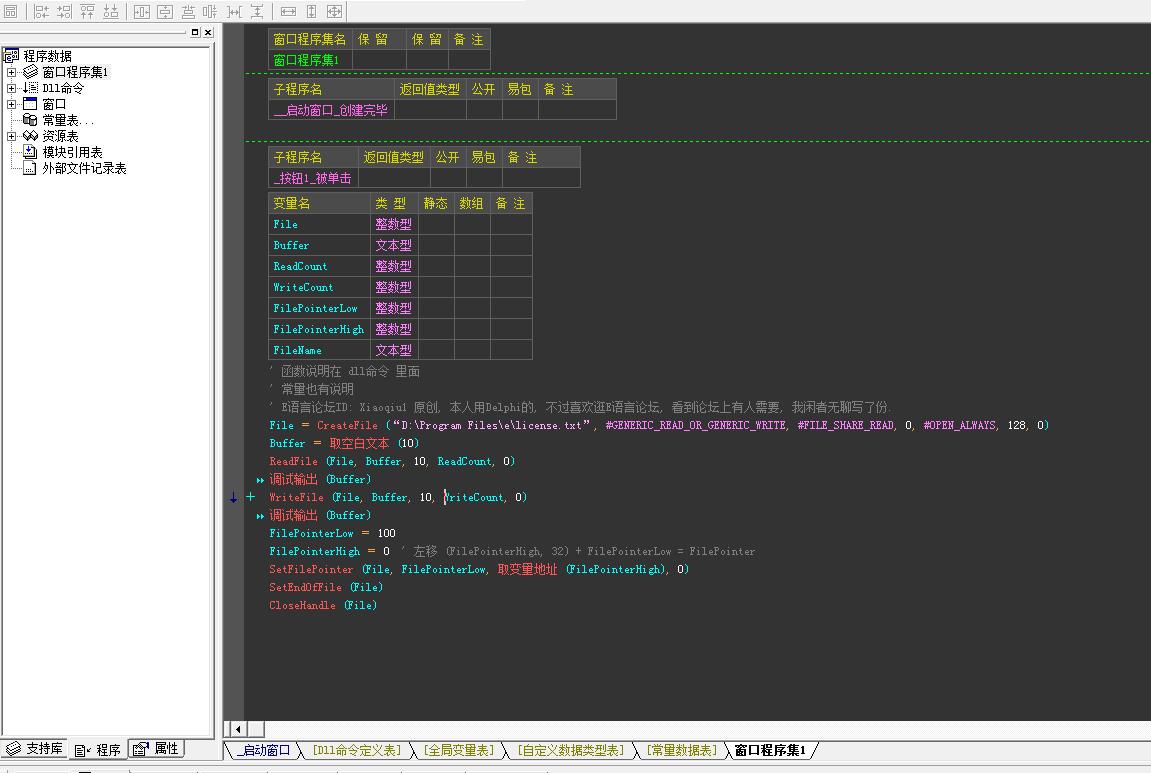This screenshot has height=773, width=1151.
Task: Select 模块引用表 in program tree
Action: pos(72,152)
